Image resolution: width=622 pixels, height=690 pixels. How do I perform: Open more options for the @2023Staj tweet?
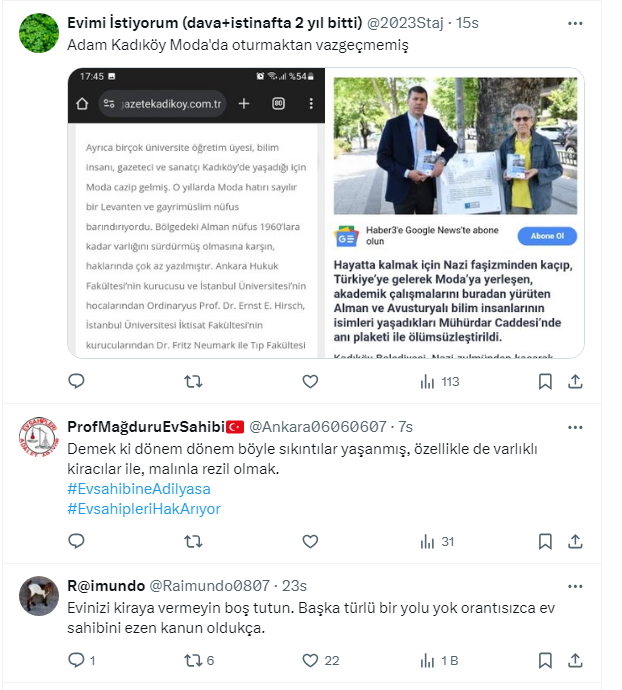(x=575, y=23)
